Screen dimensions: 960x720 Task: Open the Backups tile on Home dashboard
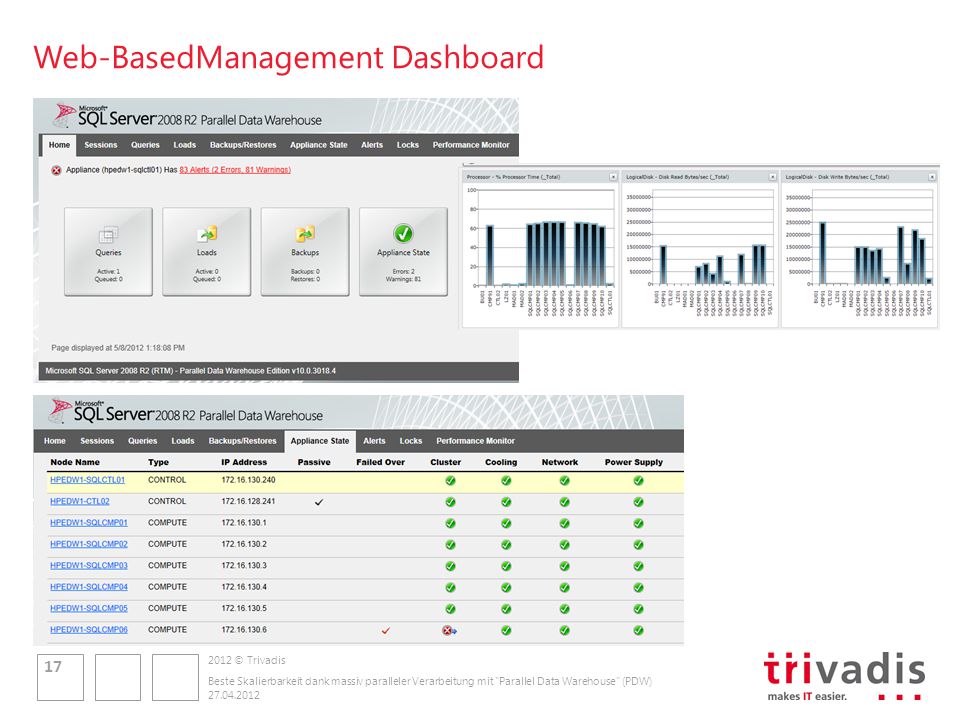(305, 252)
